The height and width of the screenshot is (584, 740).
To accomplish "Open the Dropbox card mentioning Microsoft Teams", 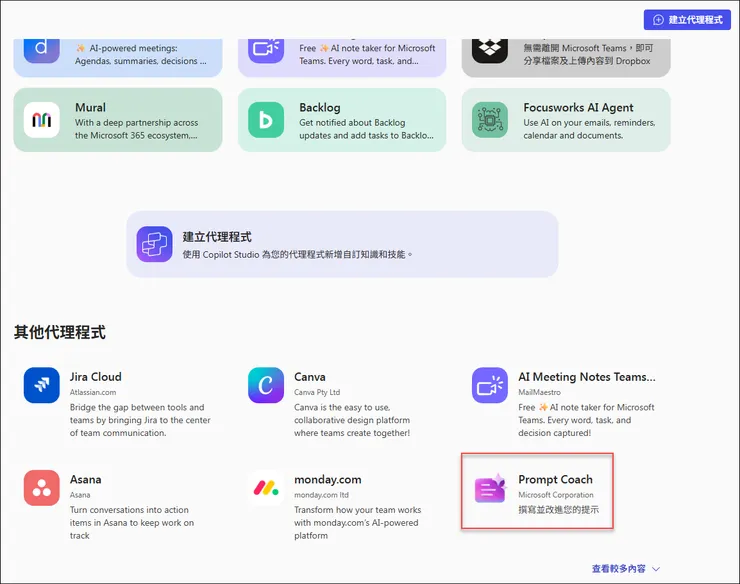I will pos(566,58).
